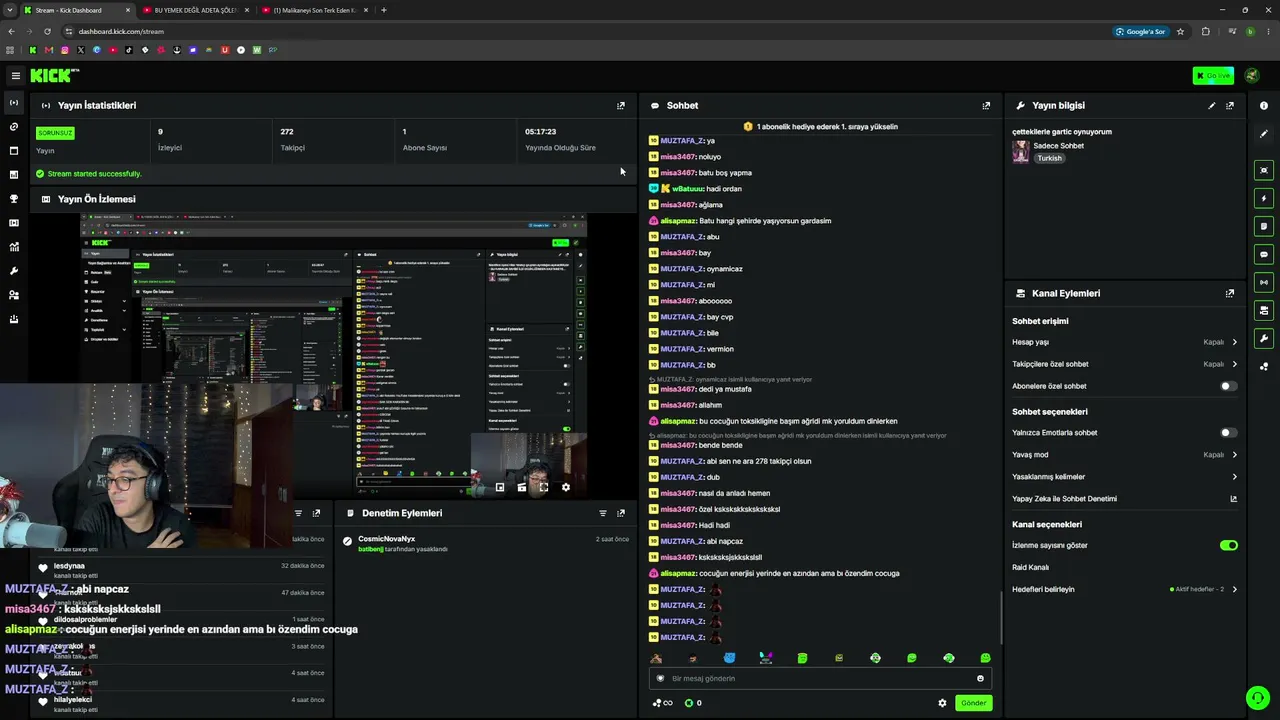
Task: Go back to the previous page
Action: tap(12, 31)
